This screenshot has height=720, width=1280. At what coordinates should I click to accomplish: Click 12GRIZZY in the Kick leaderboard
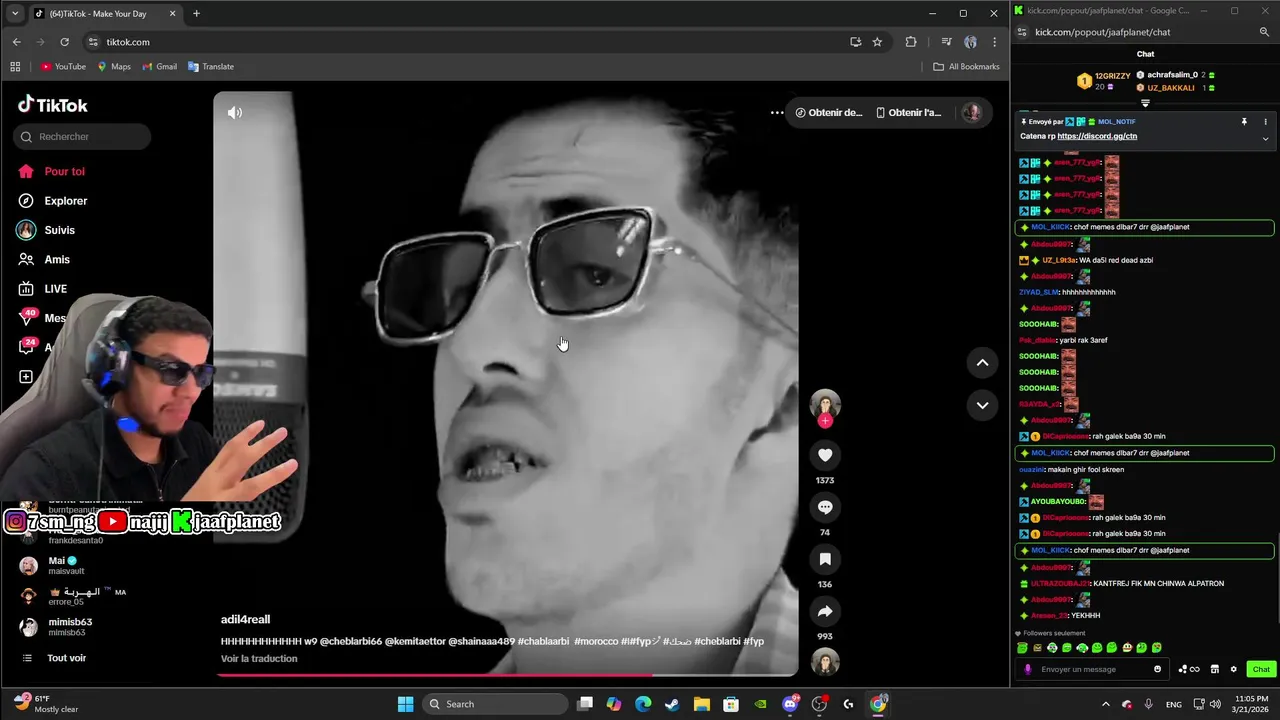(x=1112, y=76)
